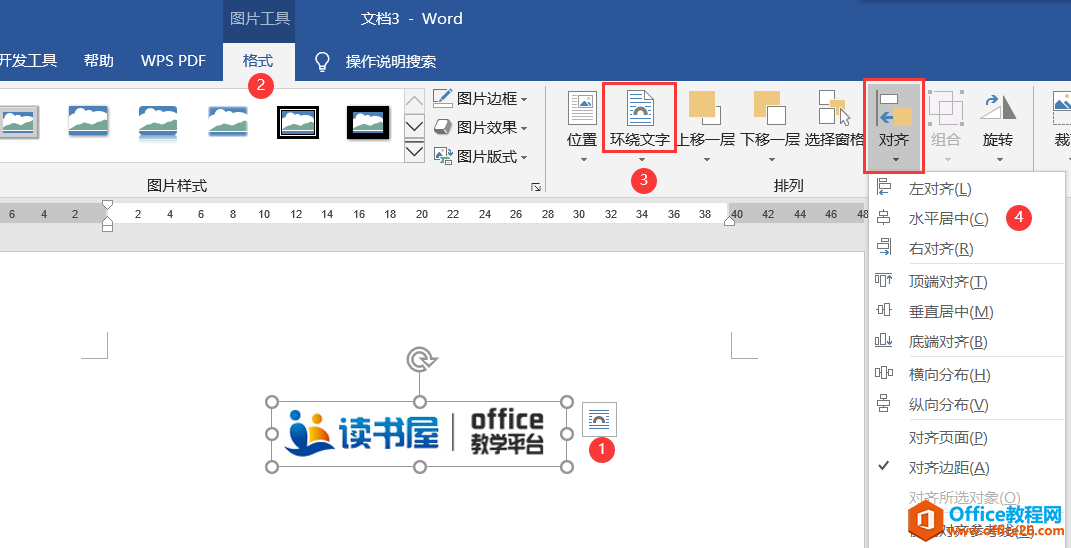Open the 位置 position menu
The image size is (1071, 548).
(x=583, y=128)
